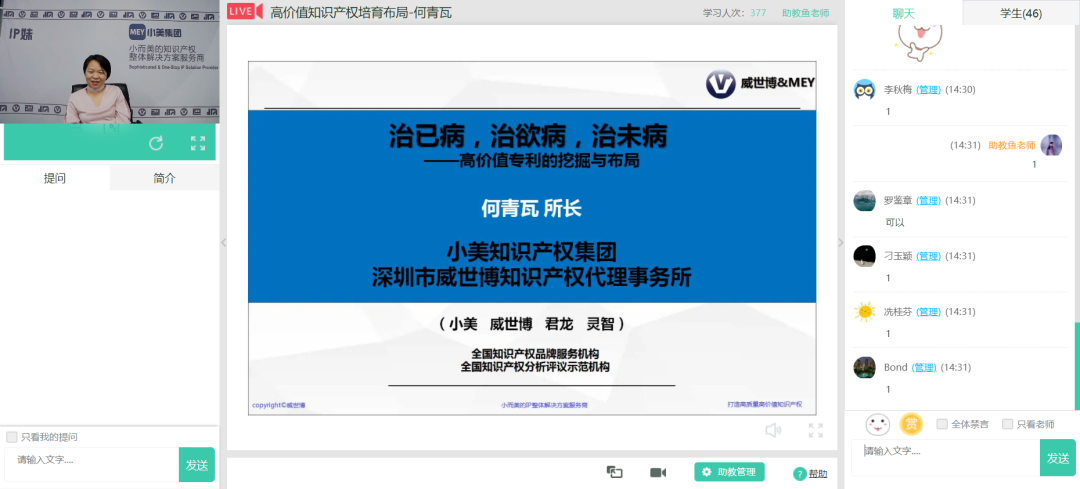
Task: Click the LIVE status indicator icon
Action: point(245,11)
